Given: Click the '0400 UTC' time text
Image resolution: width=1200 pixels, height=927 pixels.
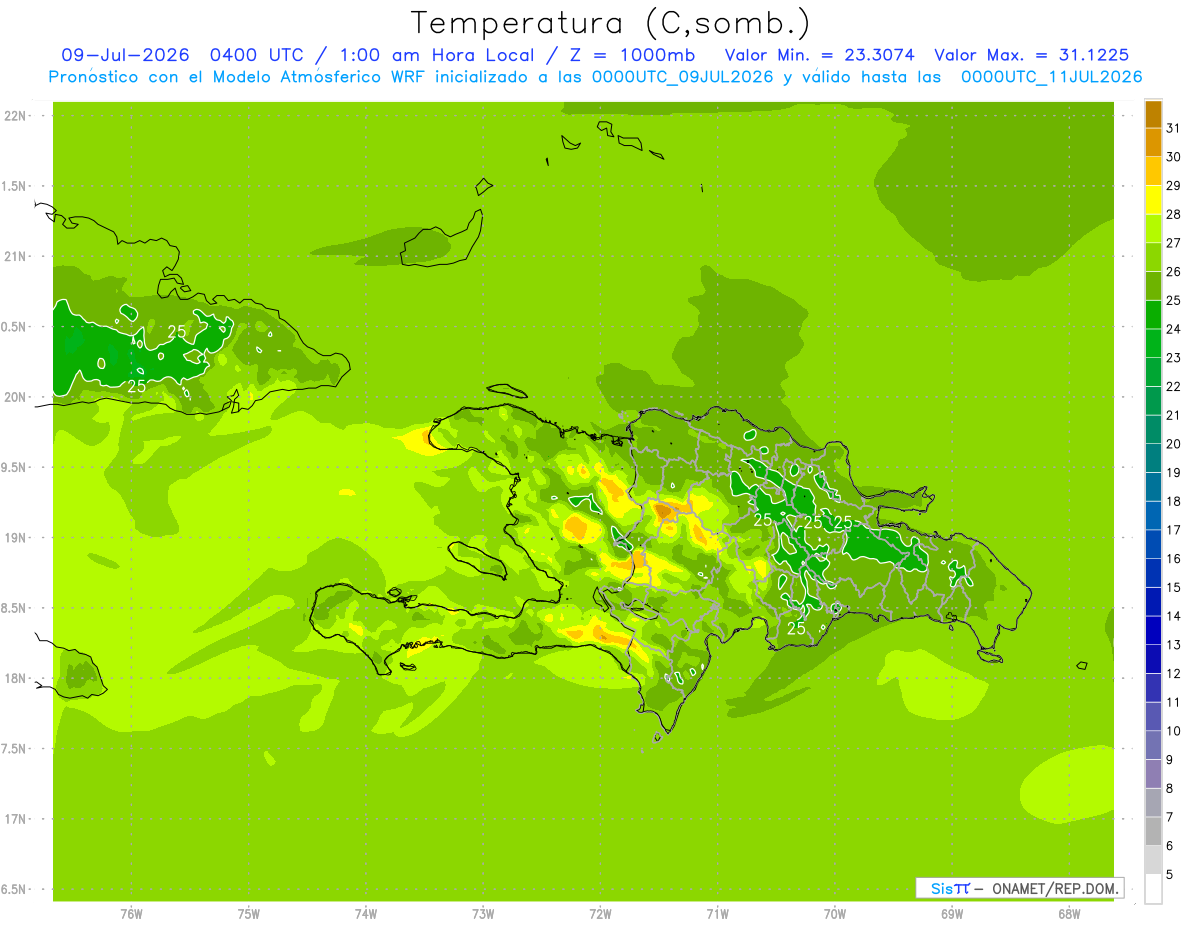Looking at the screenshot, I should click(x=258, y=55).
